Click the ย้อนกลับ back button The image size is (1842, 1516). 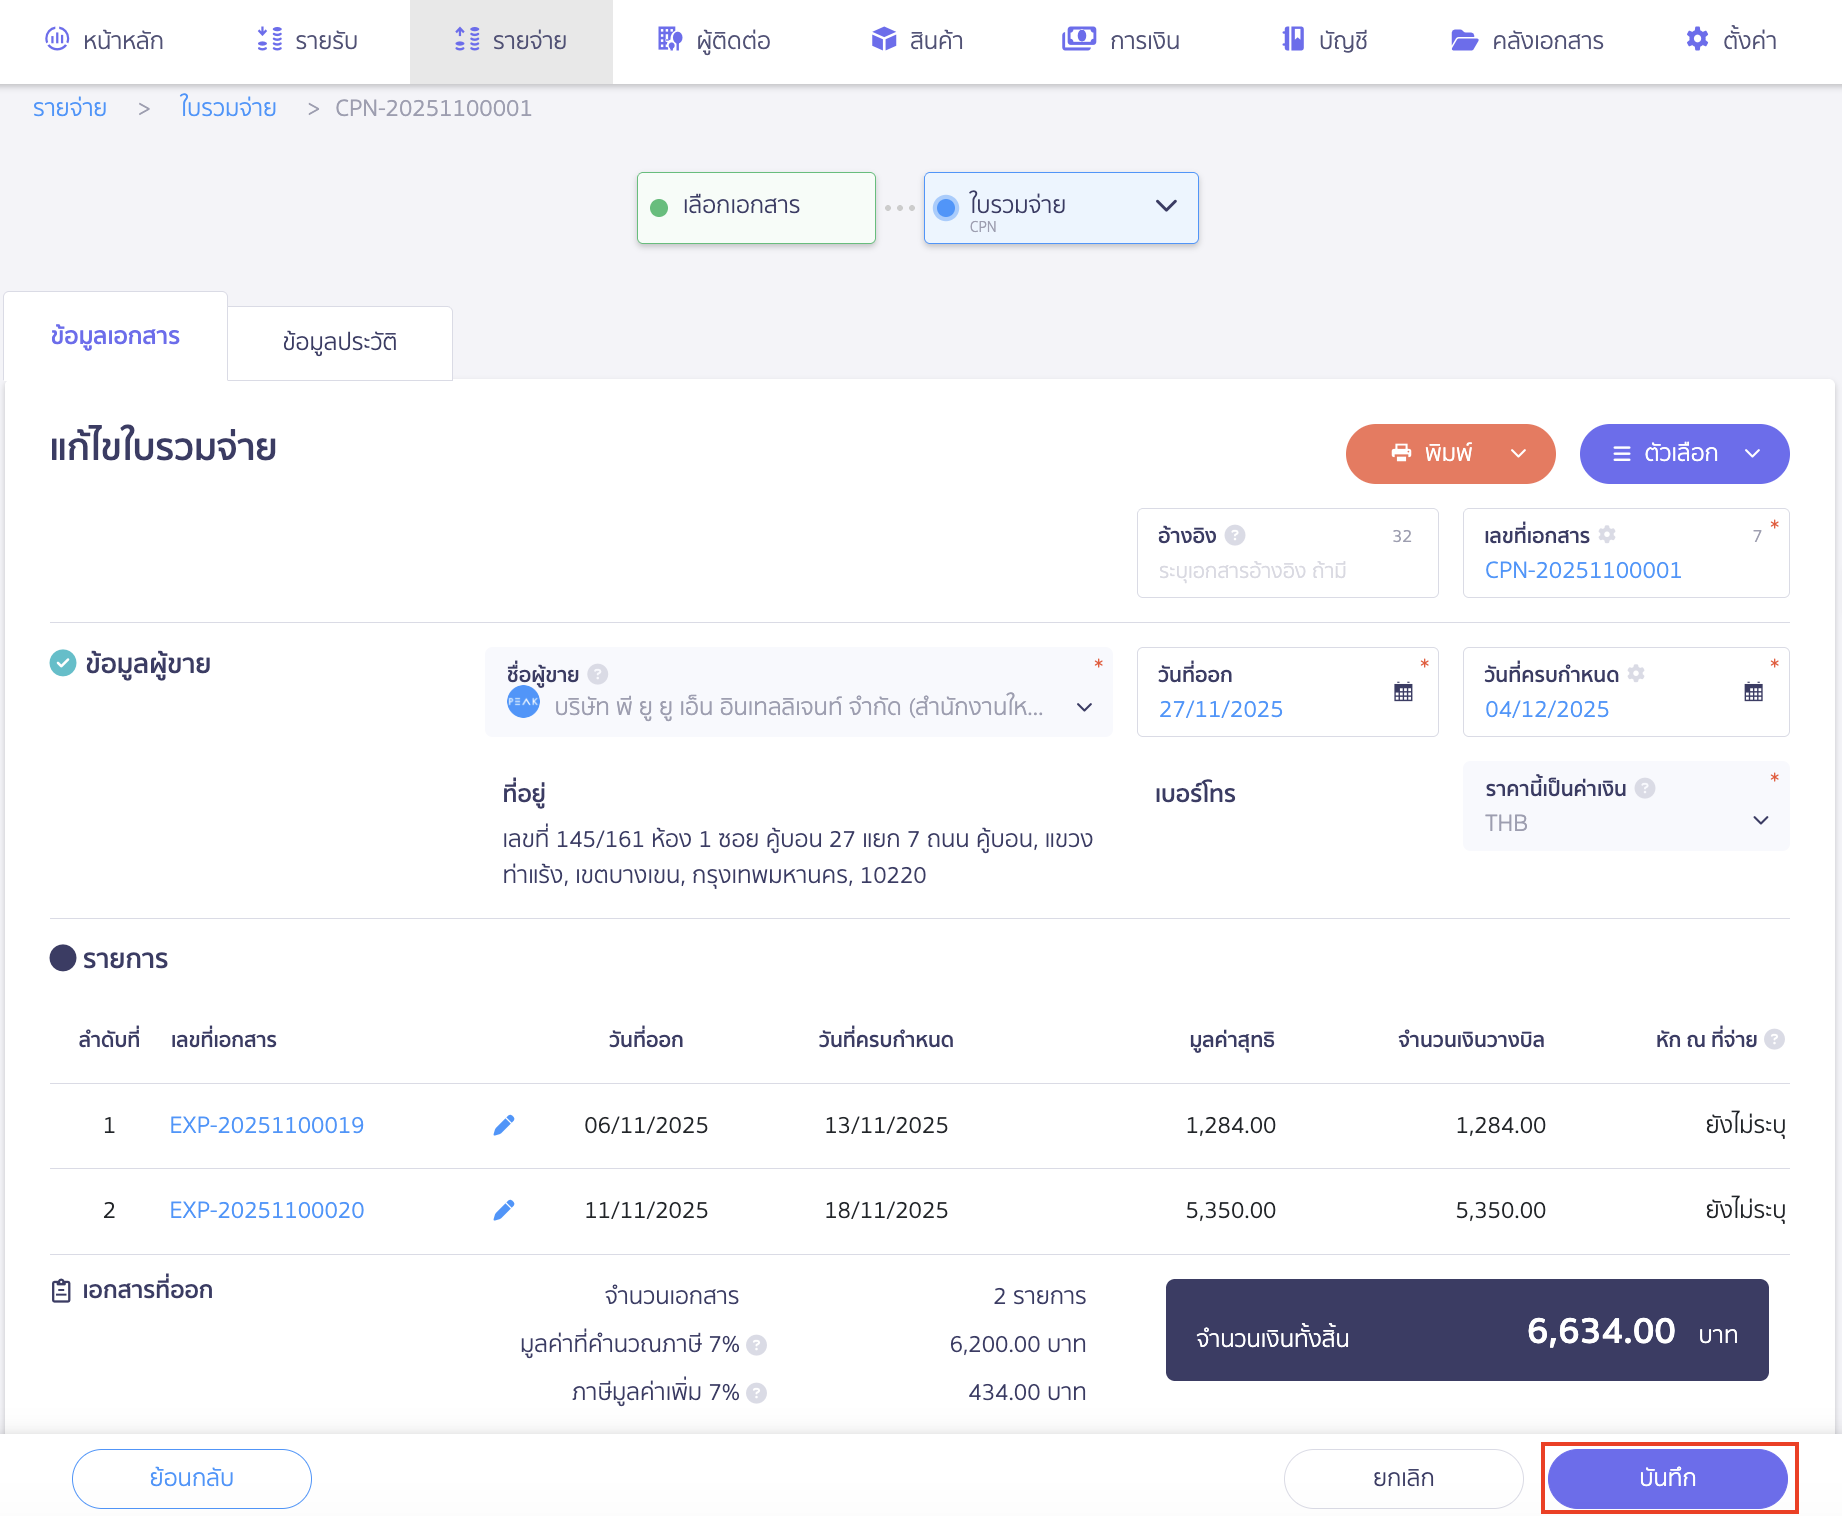point(192,1478)
